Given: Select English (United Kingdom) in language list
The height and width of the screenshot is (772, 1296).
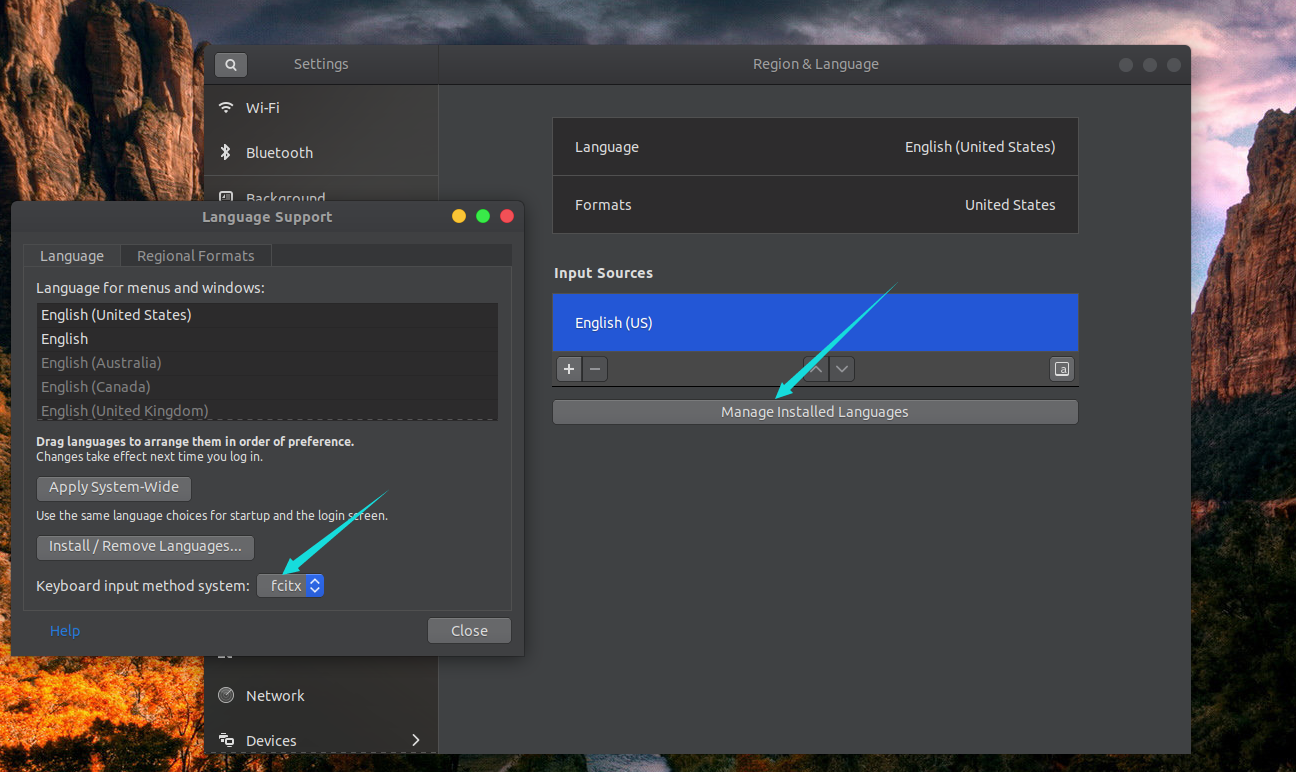Looking at the screenshot, I should (267, 410).
